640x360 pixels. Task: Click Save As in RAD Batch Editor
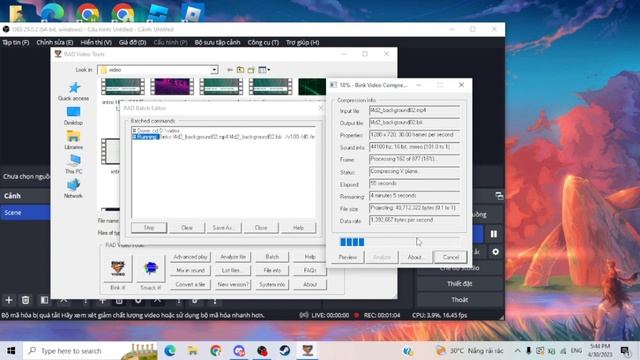click(x=223, y=228)
